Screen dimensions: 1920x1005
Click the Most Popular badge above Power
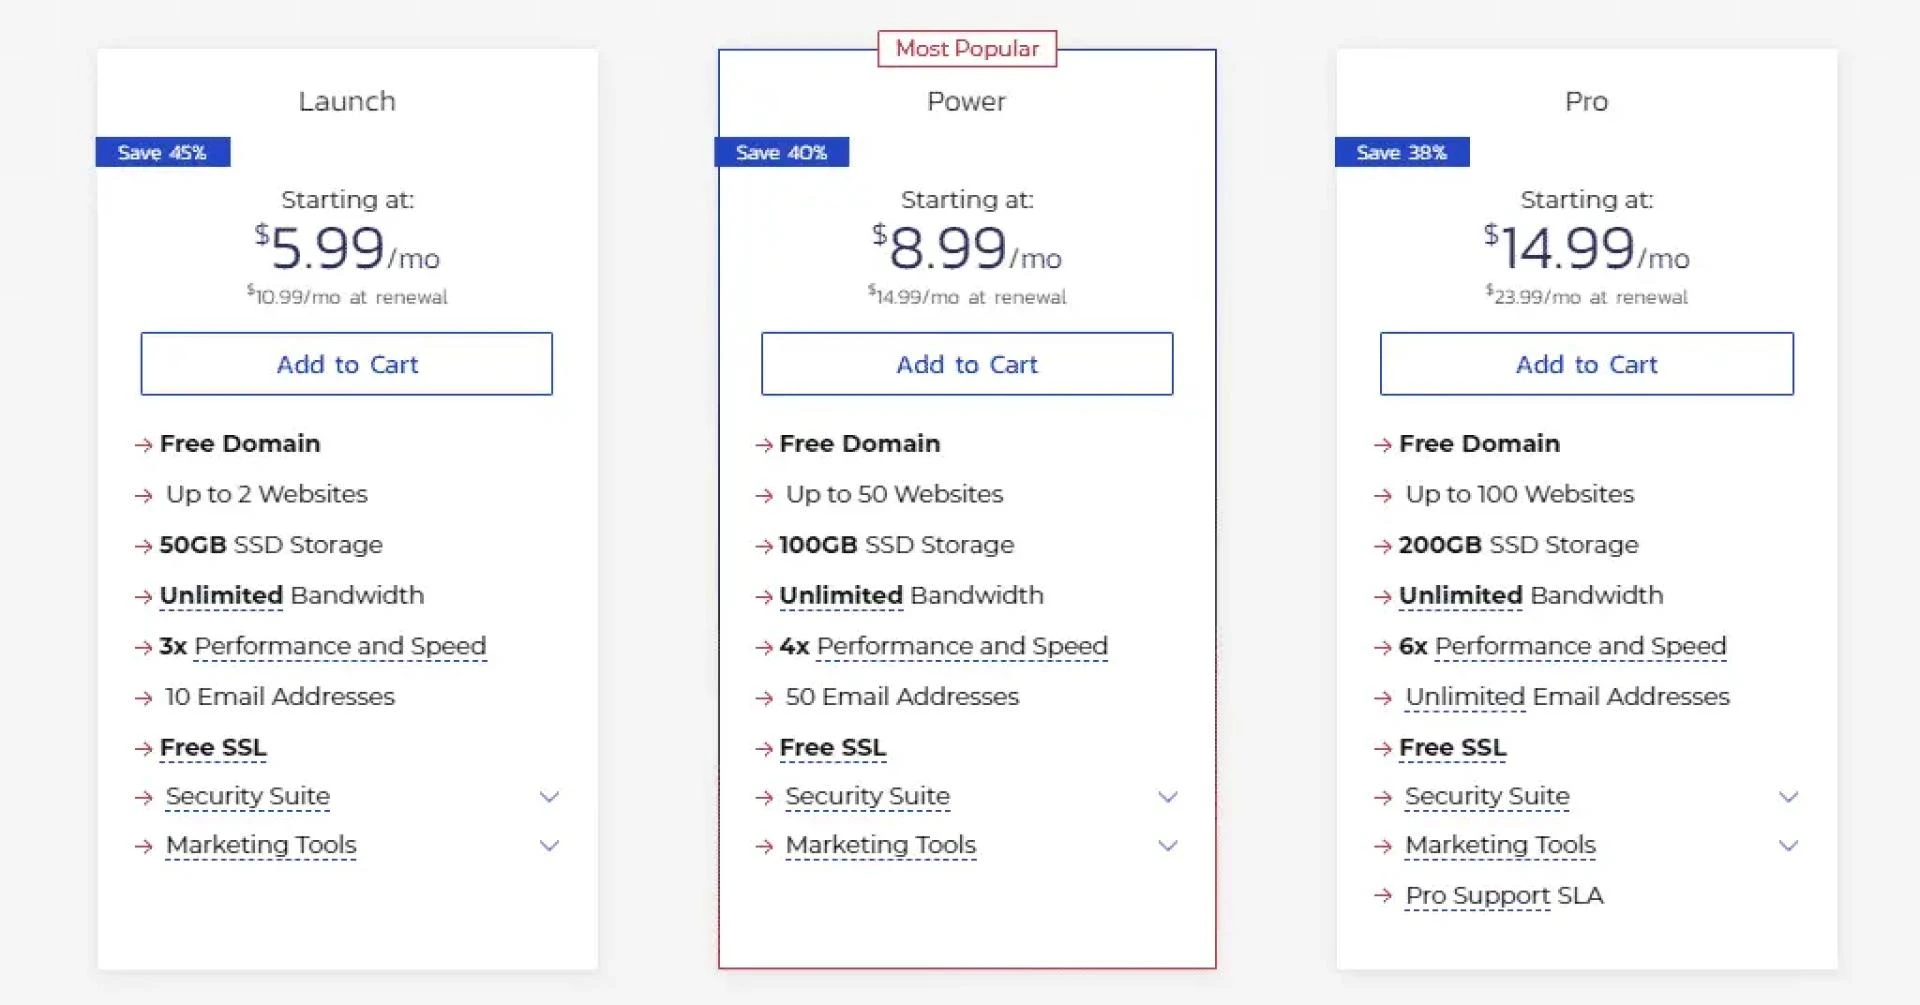[x=966, y=48]
